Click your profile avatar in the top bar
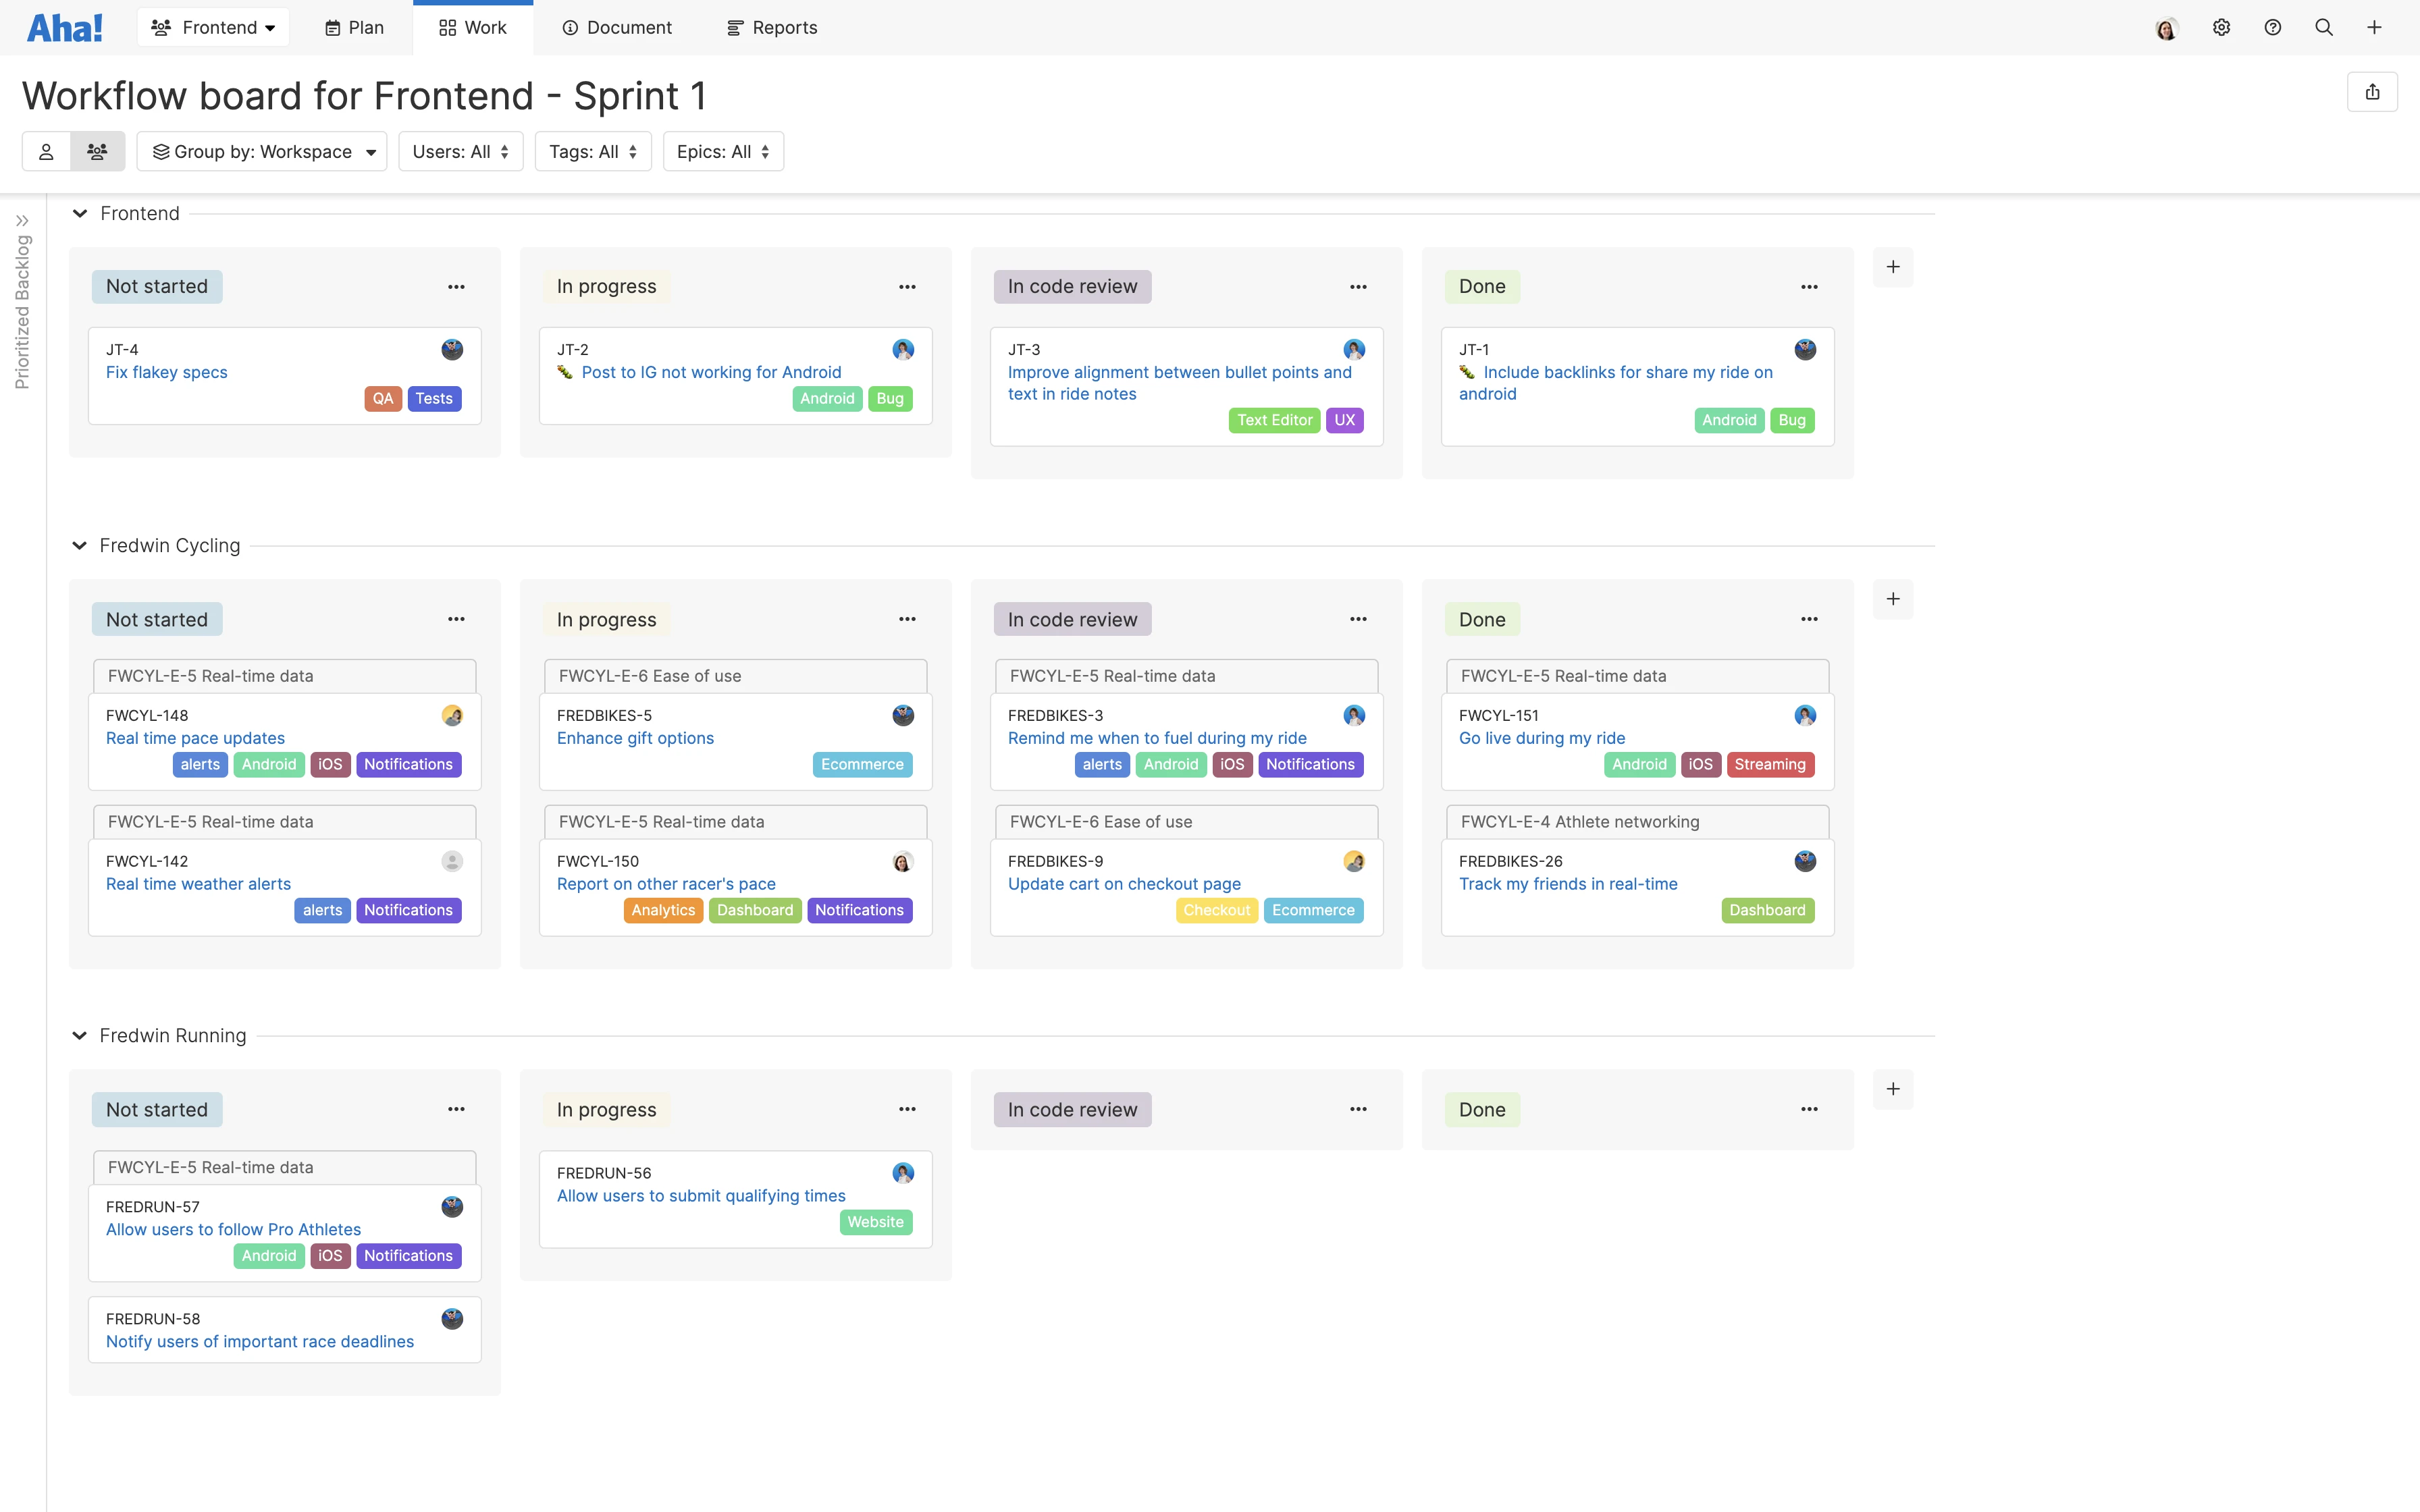This screenshot has width=2420, height=1512. pos(2167,27)
